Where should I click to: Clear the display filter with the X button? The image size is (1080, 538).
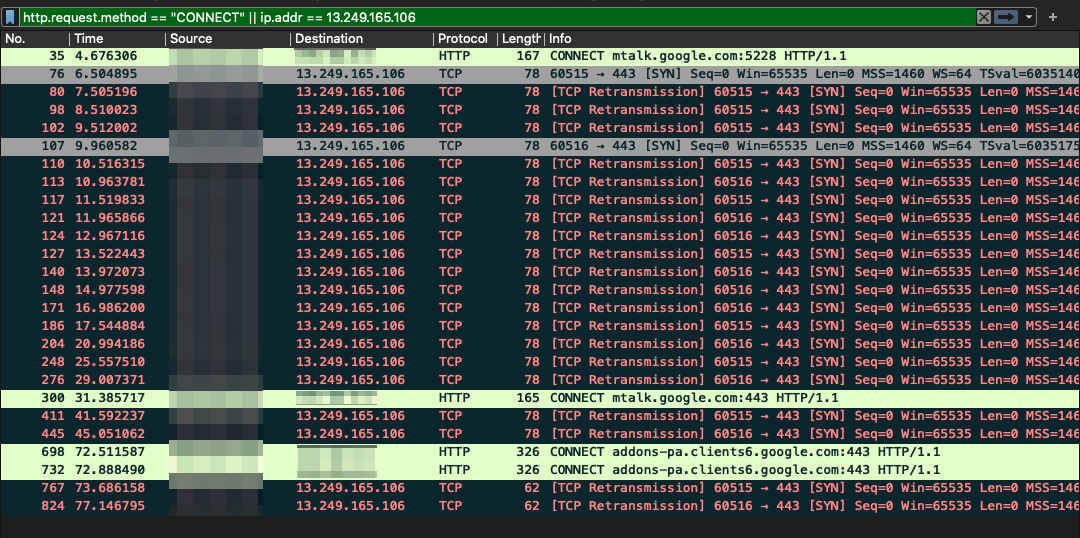984,17
